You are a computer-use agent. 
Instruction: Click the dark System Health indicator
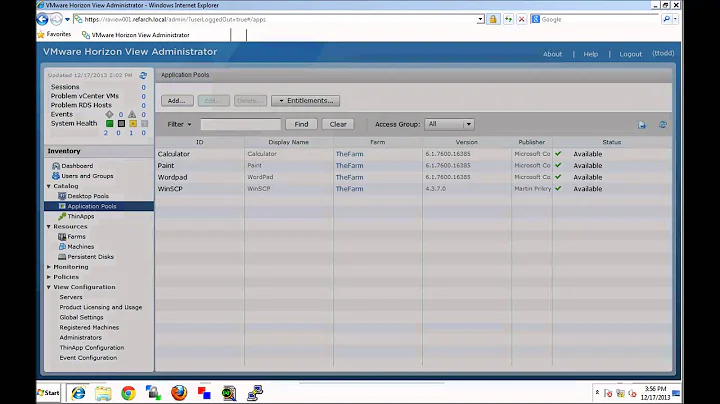[x=121, y=123]
